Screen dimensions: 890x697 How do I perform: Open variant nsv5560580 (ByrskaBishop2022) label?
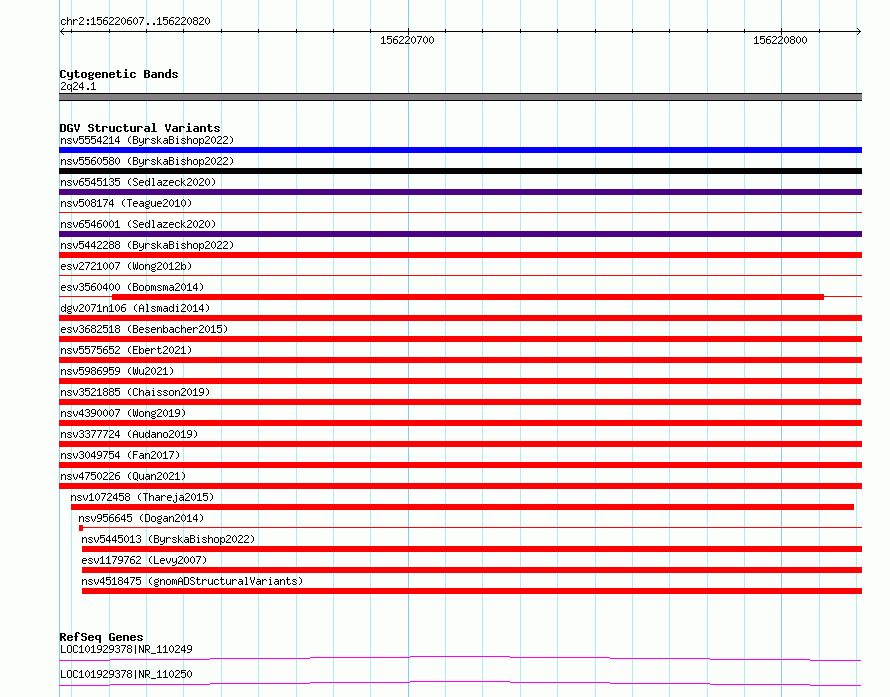[147, 161]
